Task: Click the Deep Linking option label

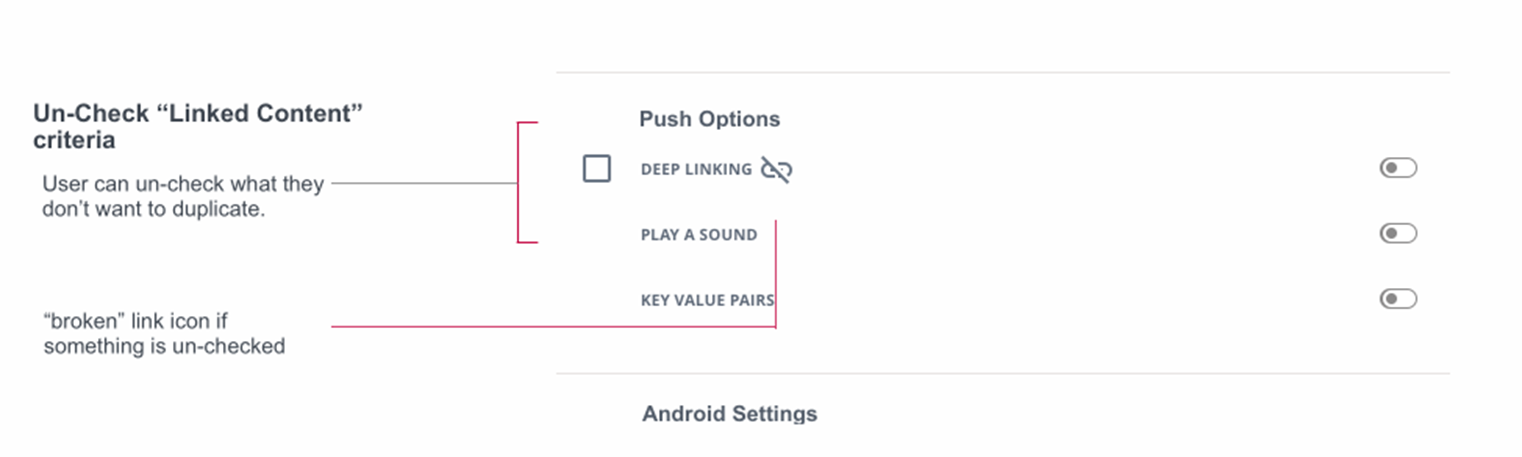Action: point(696,170)
